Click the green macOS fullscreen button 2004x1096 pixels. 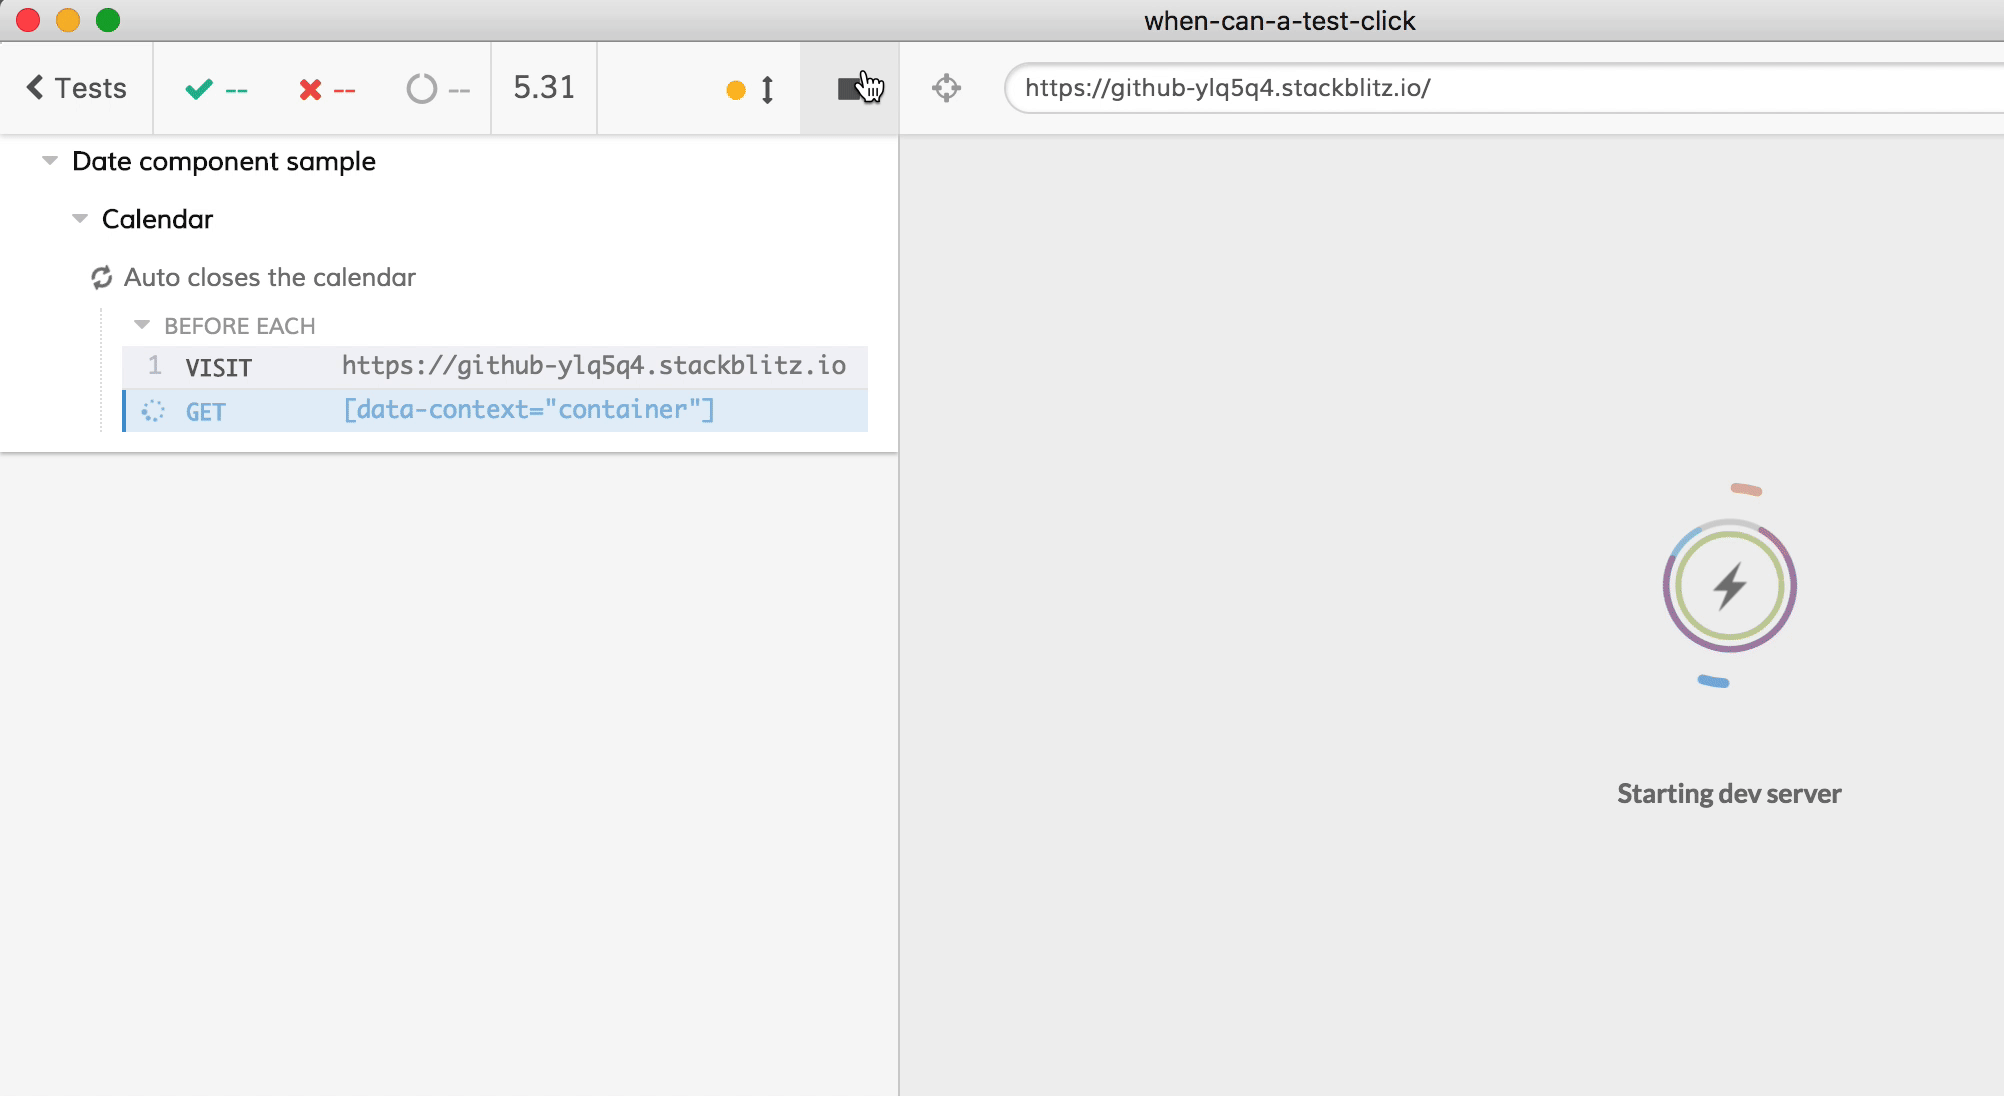pyautogui.click(x=108, y=20)
